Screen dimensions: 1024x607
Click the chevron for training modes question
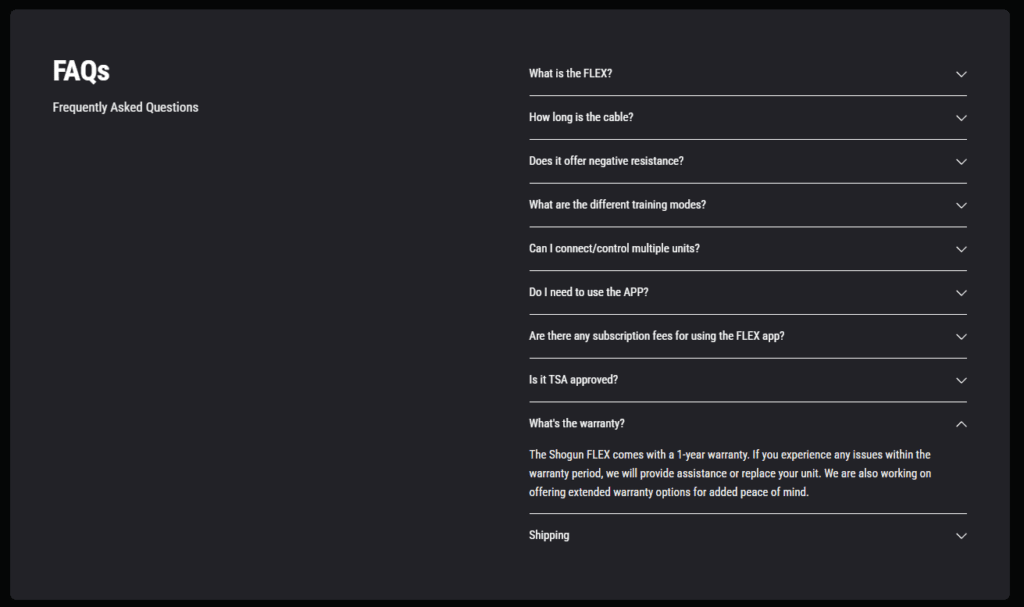(961, 206)
